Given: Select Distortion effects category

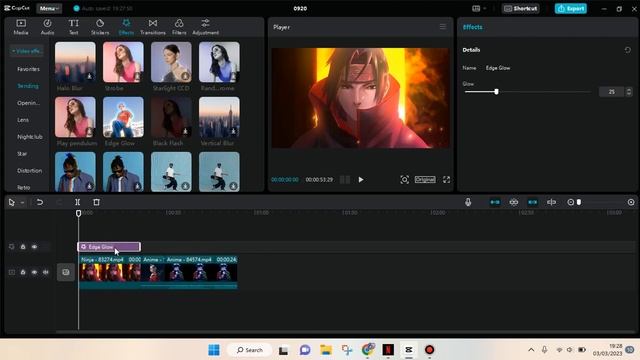Looking at the screenshot, I should coord(29,171).
